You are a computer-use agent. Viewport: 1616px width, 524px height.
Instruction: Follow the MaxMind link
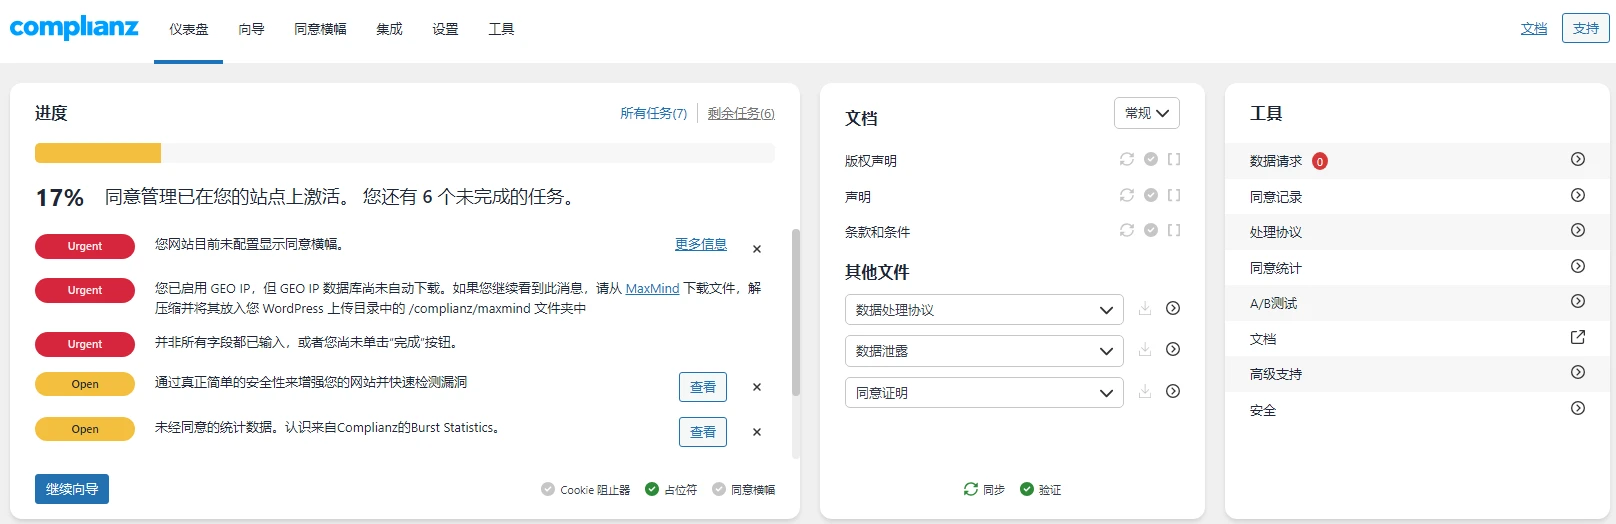click(652, 288)
